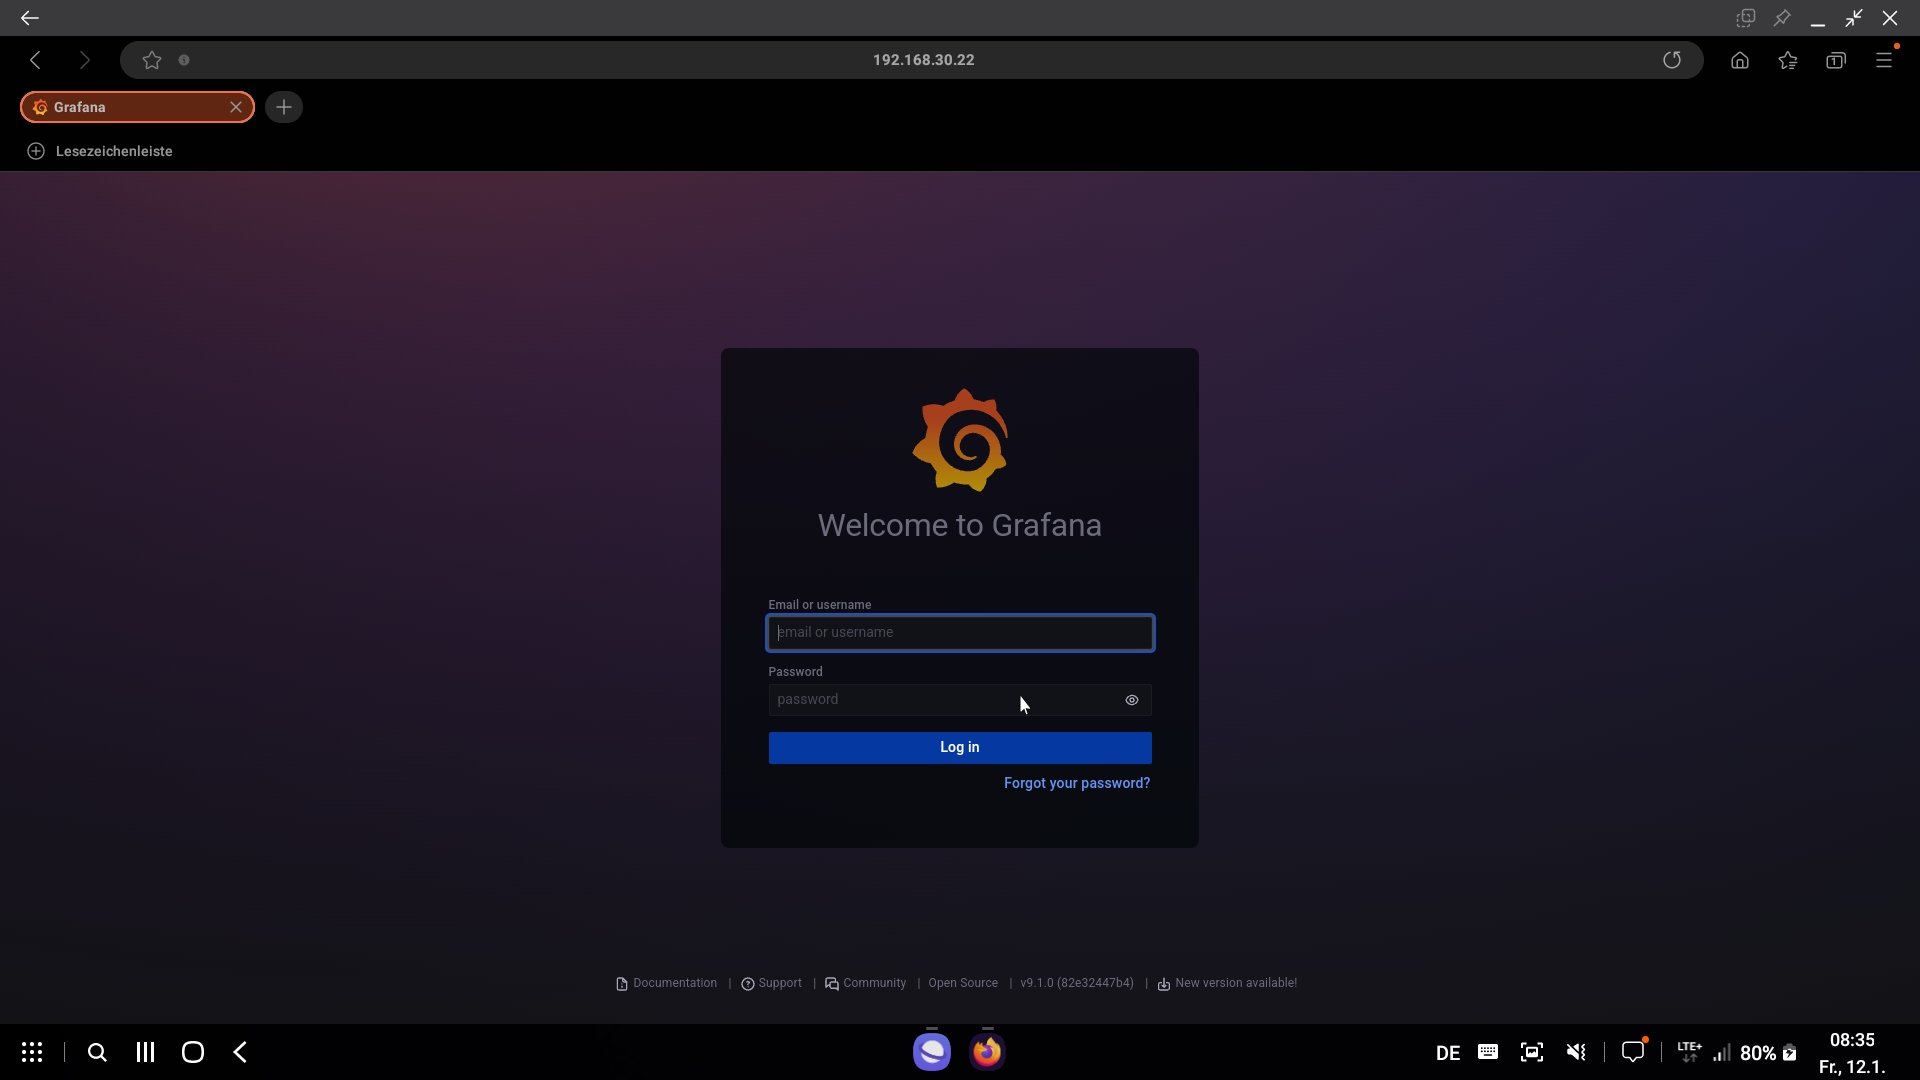This screenshot has height=1080, width=1920.
Task: Add a new browser tab
Action: pyautogui.click(x=284, y=107)
